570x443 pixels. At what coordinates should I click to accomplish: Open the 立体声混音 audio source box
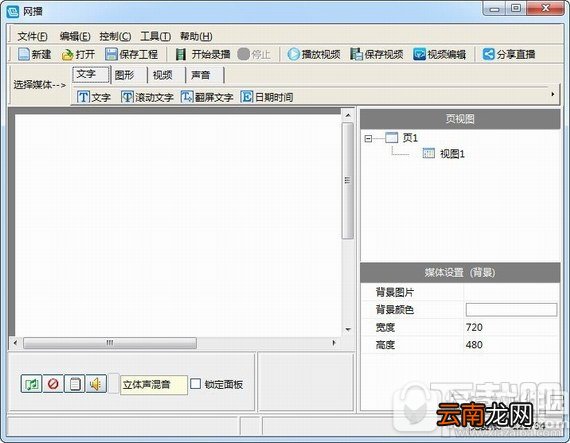(154, 384)
